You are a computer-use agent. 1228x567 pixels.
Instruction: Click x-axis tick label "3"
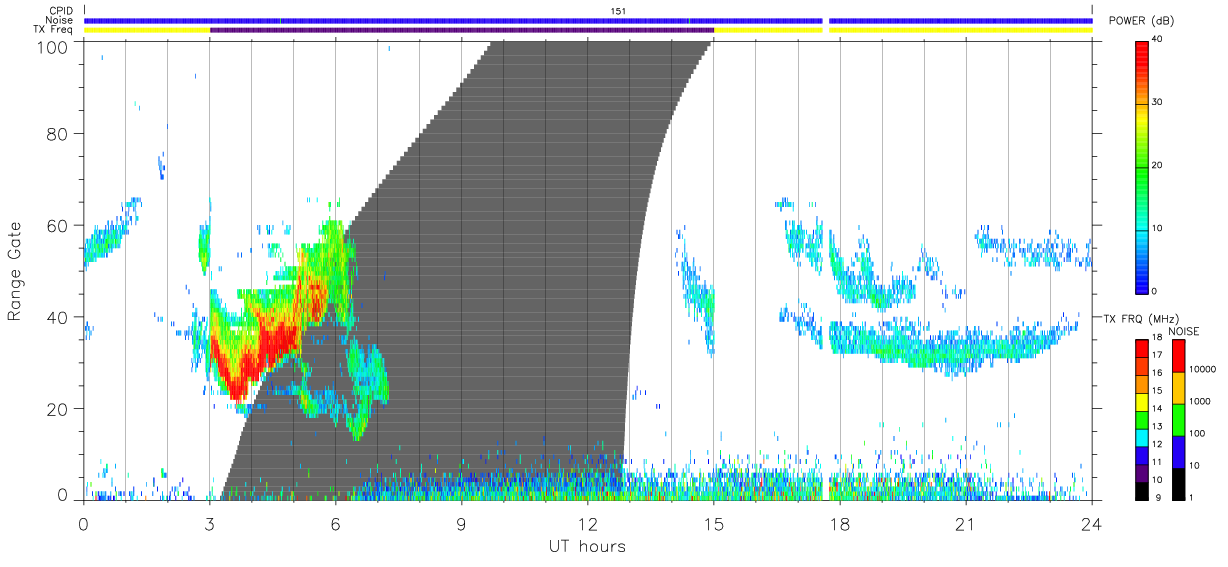(x=209, y=523)
